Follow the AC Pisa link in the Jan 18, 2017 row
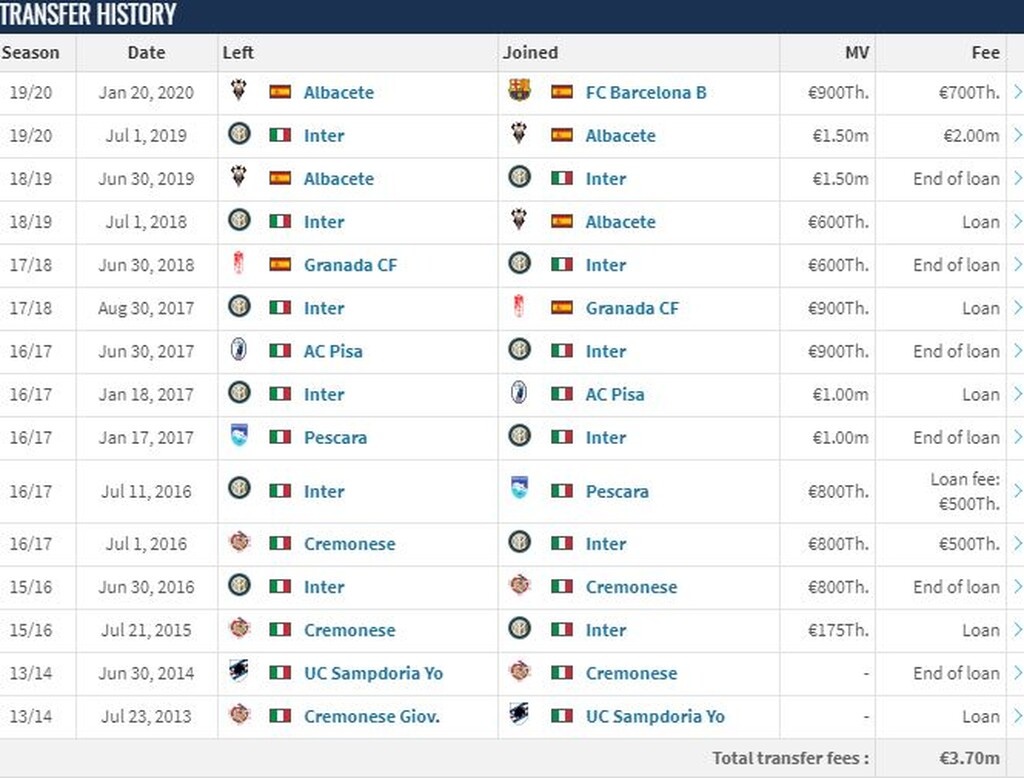Screen dimensions: 1024x778 (615, 394)
